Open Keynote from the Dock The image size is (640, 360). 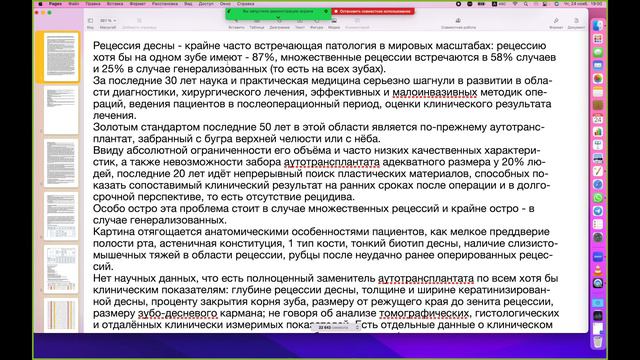pos(598,145)
